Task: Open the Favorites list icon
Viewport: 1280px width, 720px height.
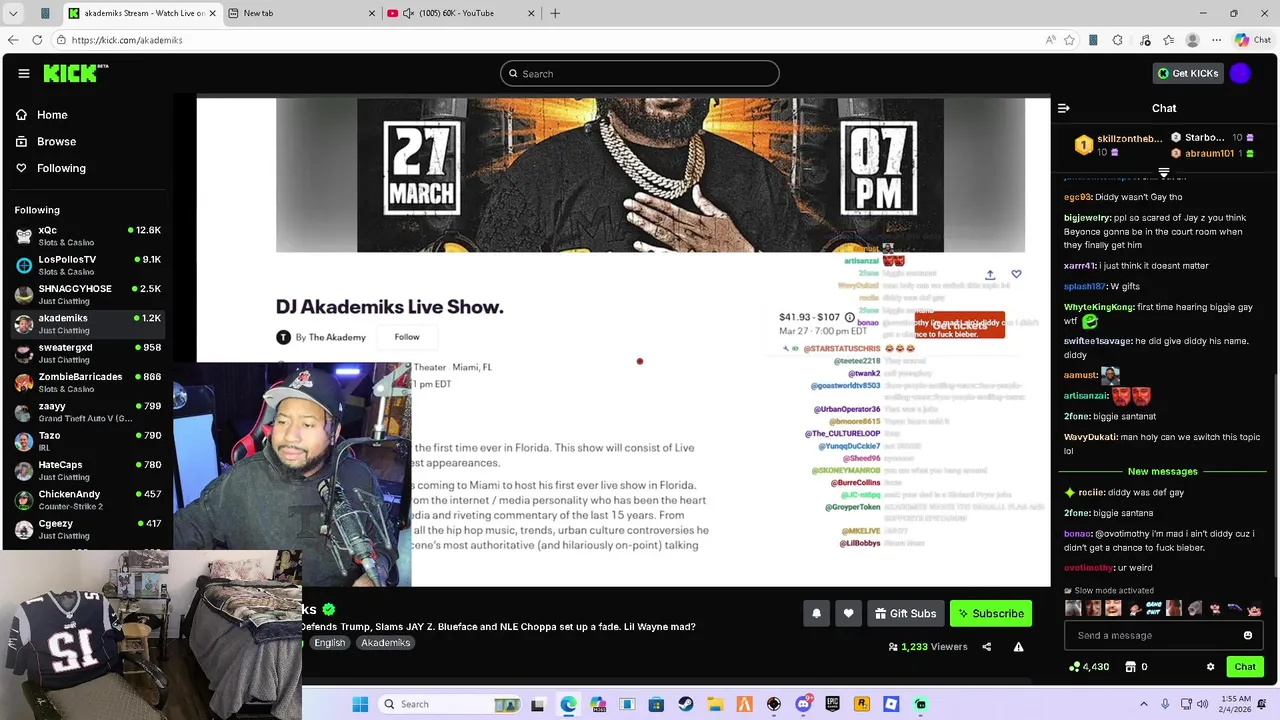Action: click(1168, 40)
